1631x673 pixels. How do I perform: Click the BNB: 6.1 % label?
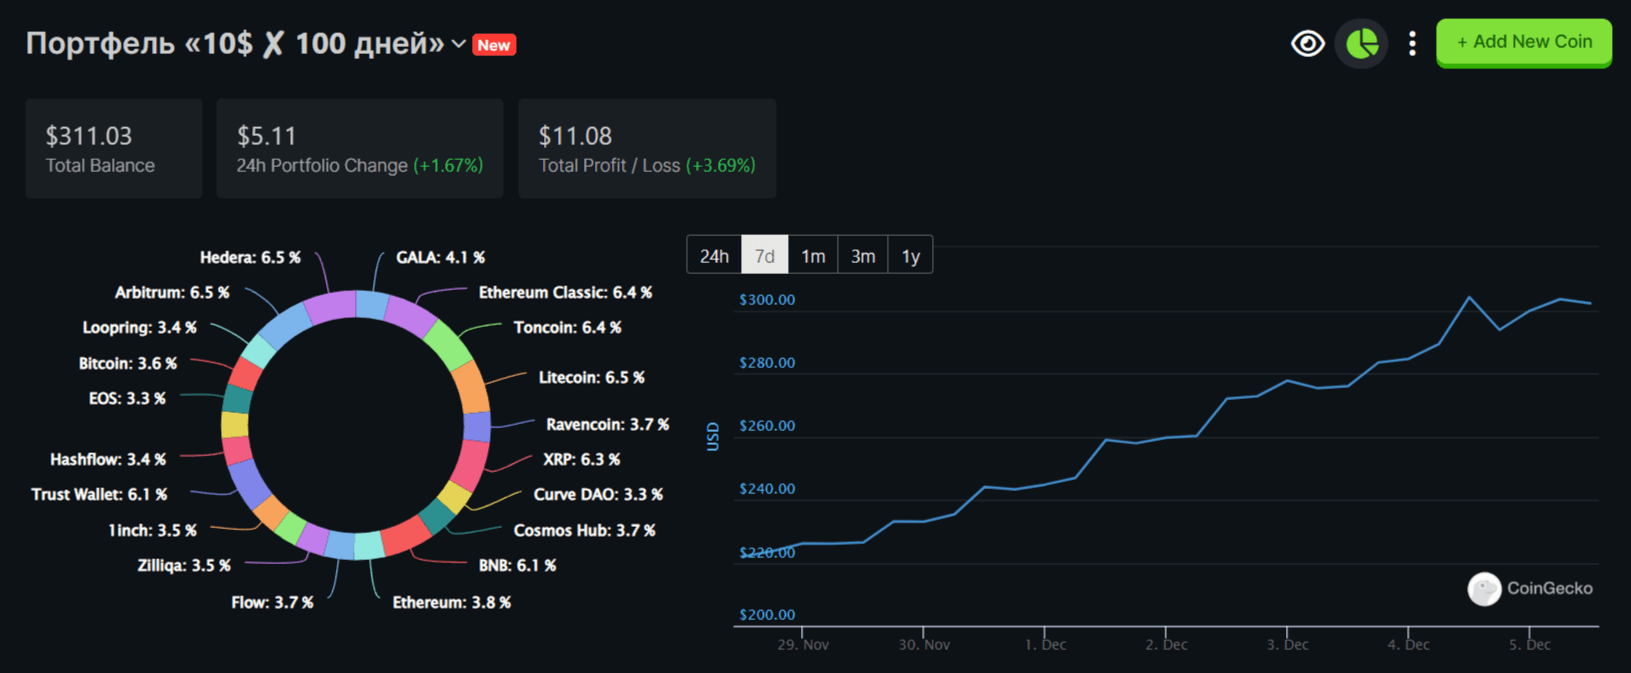517,565
